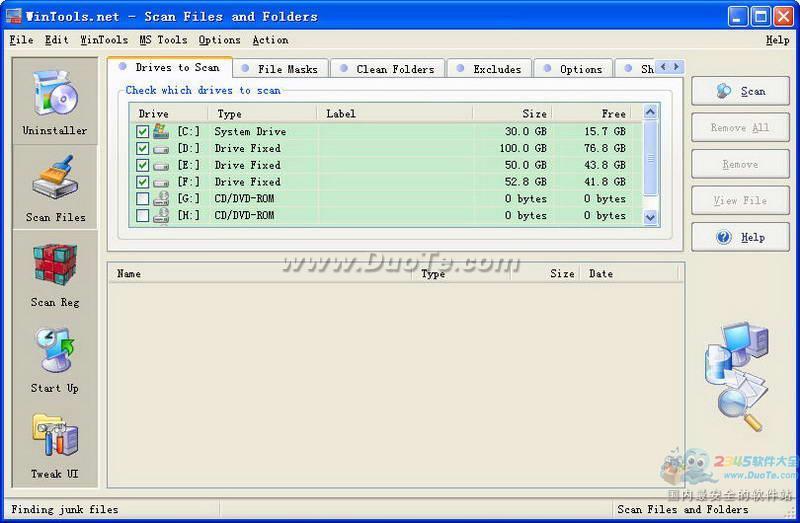
Task: Select the Scan Files sidebar tool
Action: click(x=55, y=188)
